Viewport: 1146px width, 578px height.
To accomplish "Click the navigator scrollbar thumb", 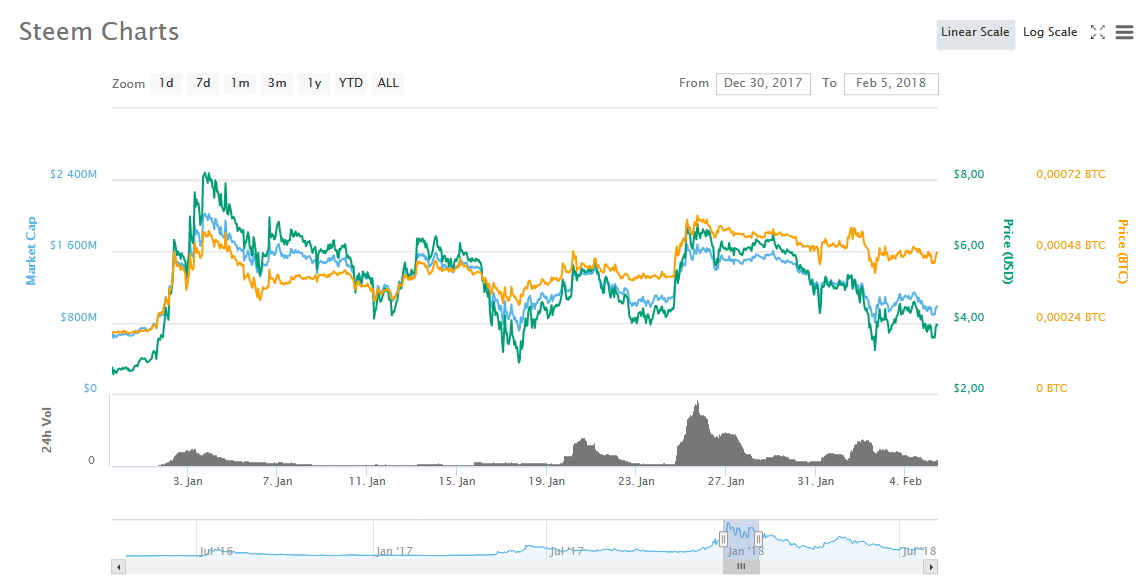I will (x=741, y=566).
